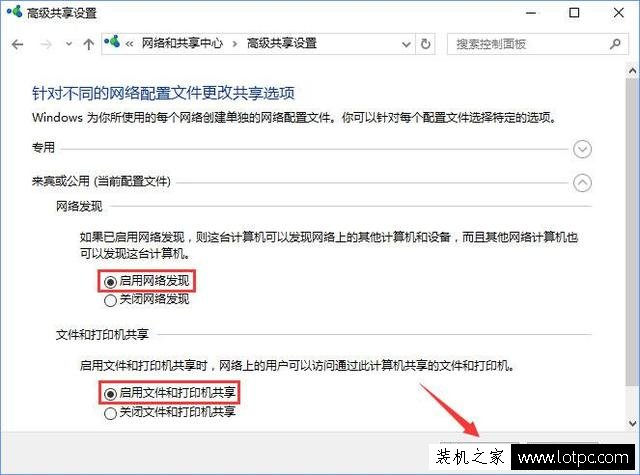Viewport: 640px width, 475px height.
Task: Click the scrollbar down arrow
Action: 632,424
